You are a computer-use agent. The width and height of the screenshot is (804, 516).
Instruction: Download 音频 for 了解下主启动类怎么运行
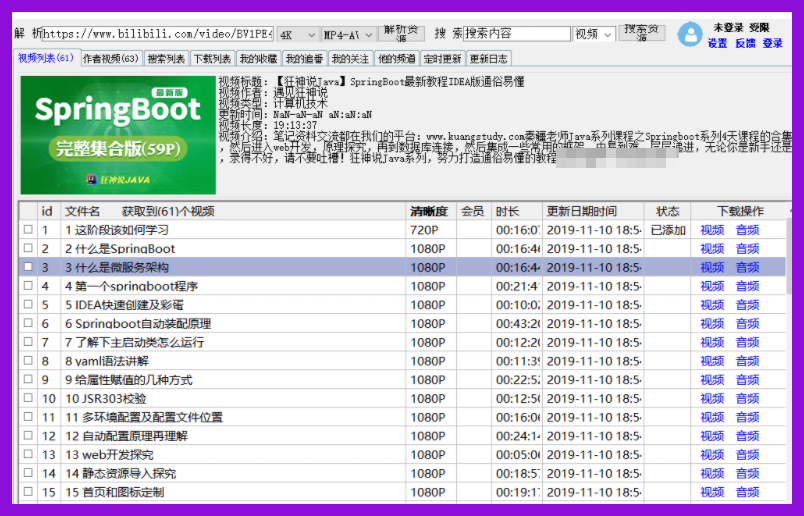coord(747,342)
